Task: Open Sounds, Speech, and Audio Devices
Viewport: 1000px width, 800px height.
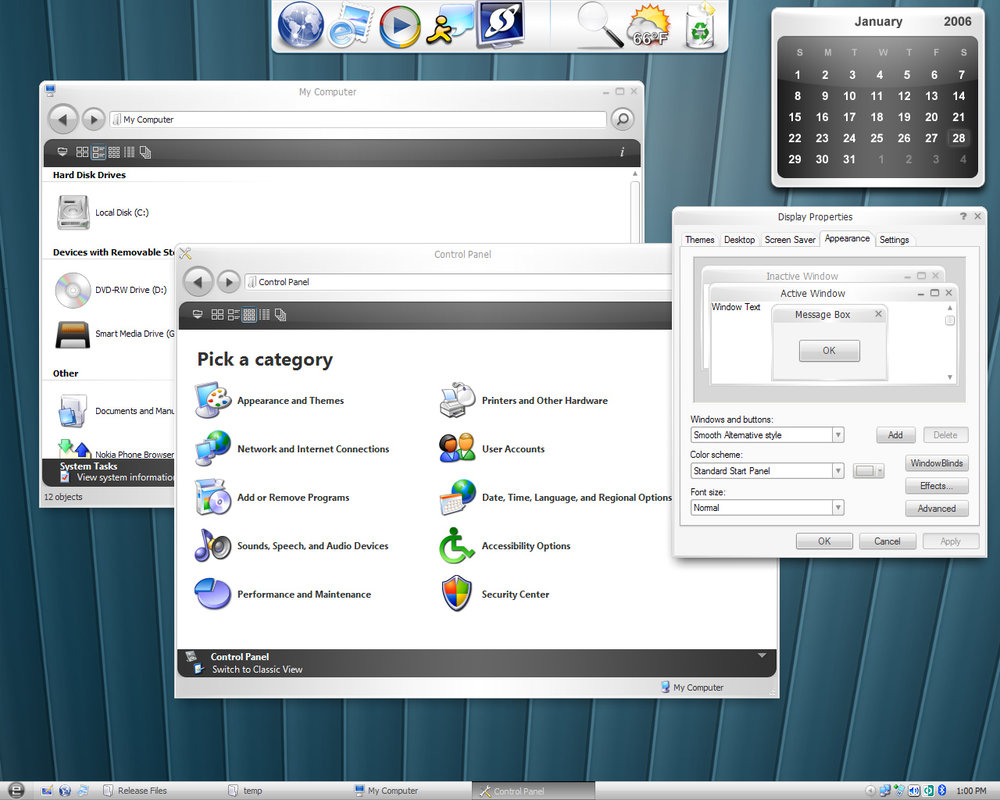Action: coord(291,546)
